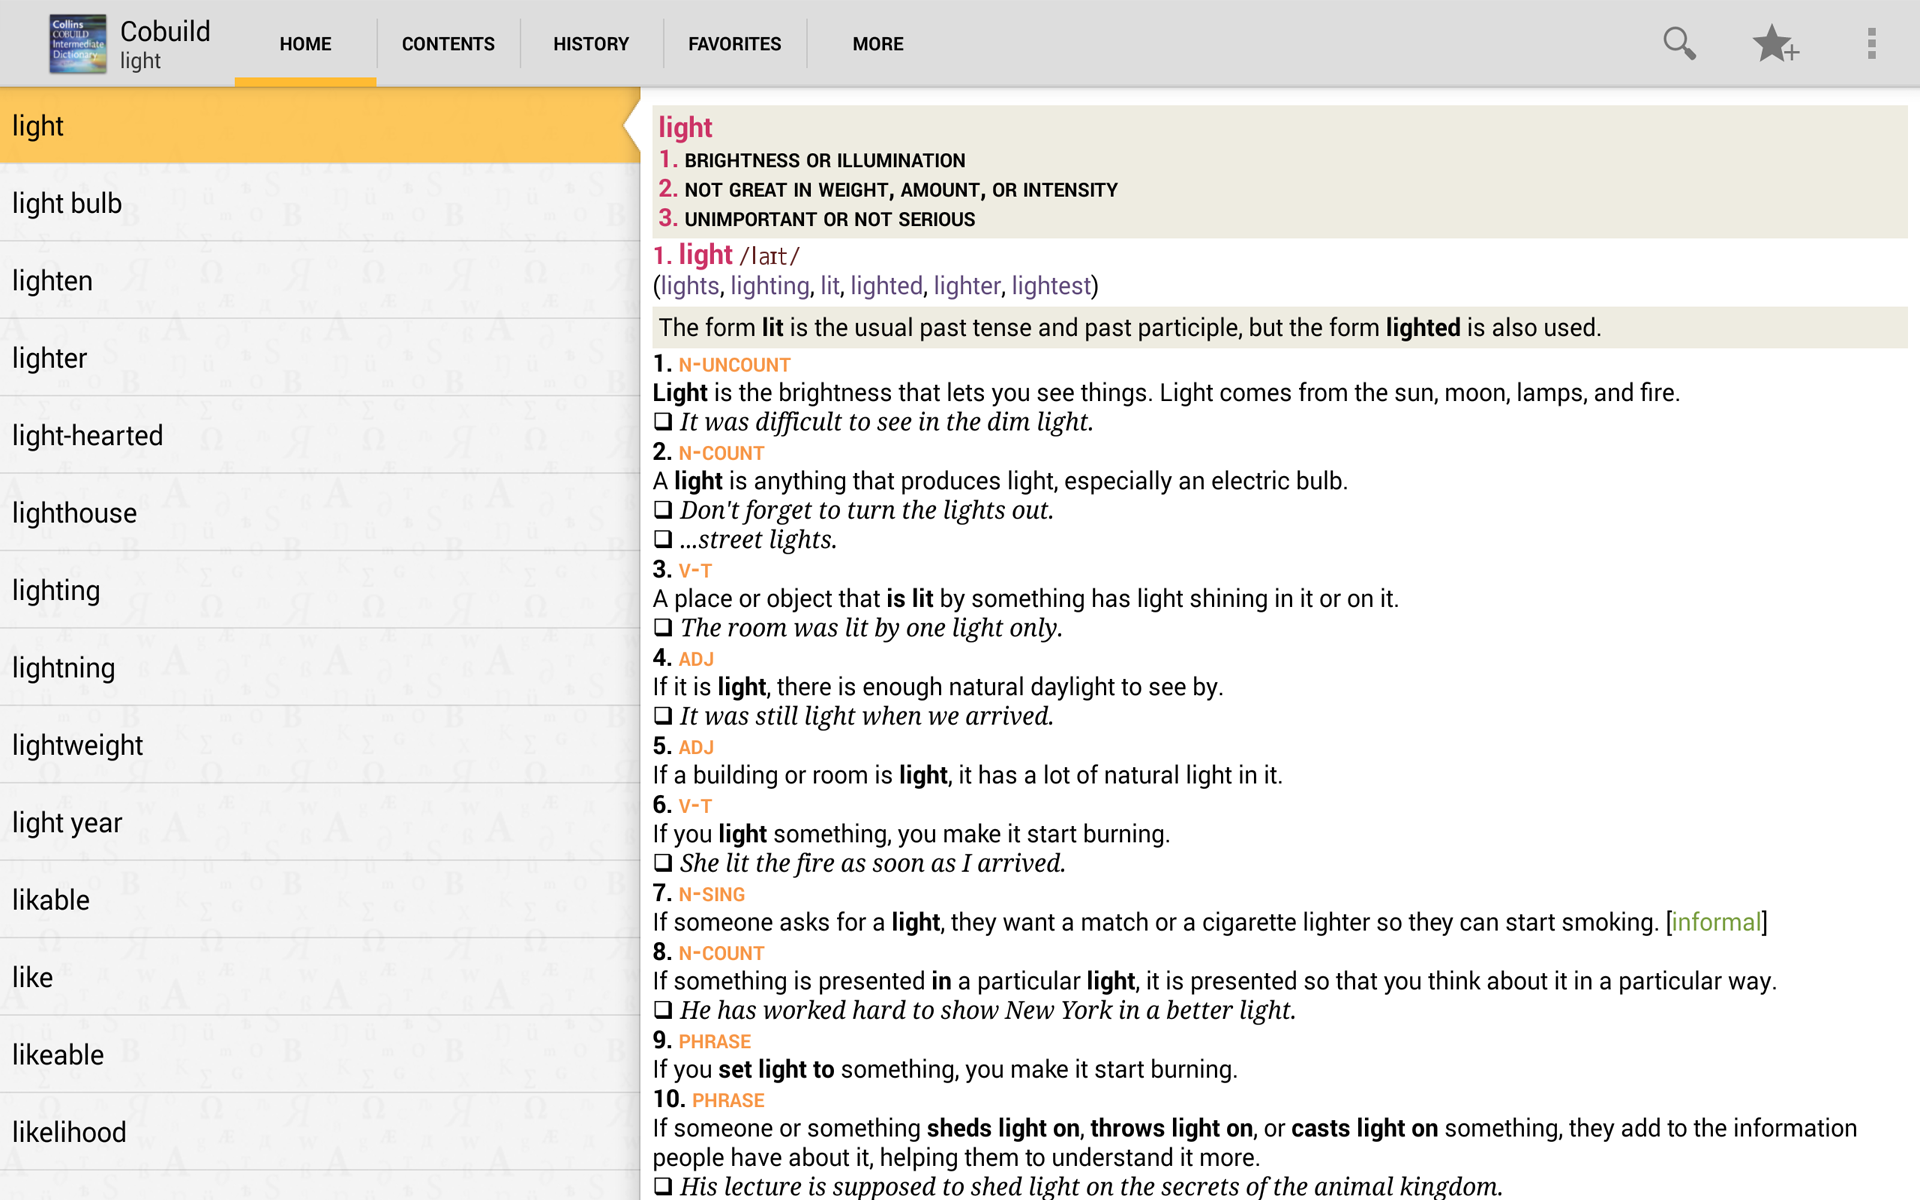Open the FAVORITES tab
Image resolution: width=1920 pixels, height=1200 pixels.
tap(734, 44)
